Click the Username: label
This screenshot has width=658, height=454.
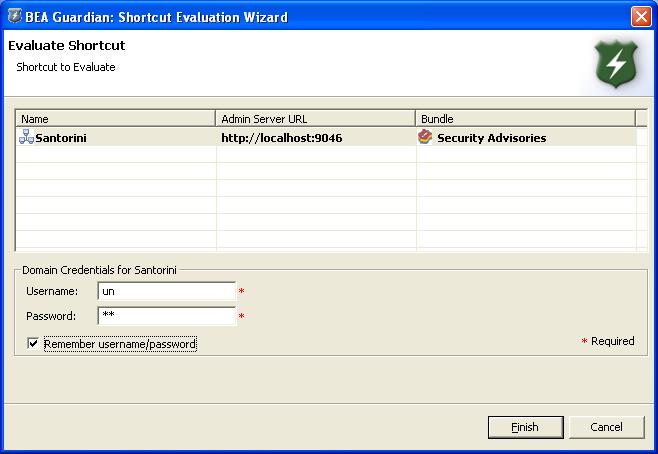click(52, 291)
